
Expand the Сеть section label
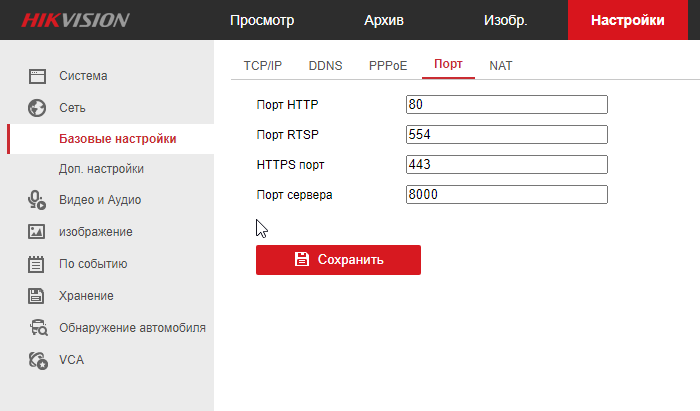(x=72, y=108)
